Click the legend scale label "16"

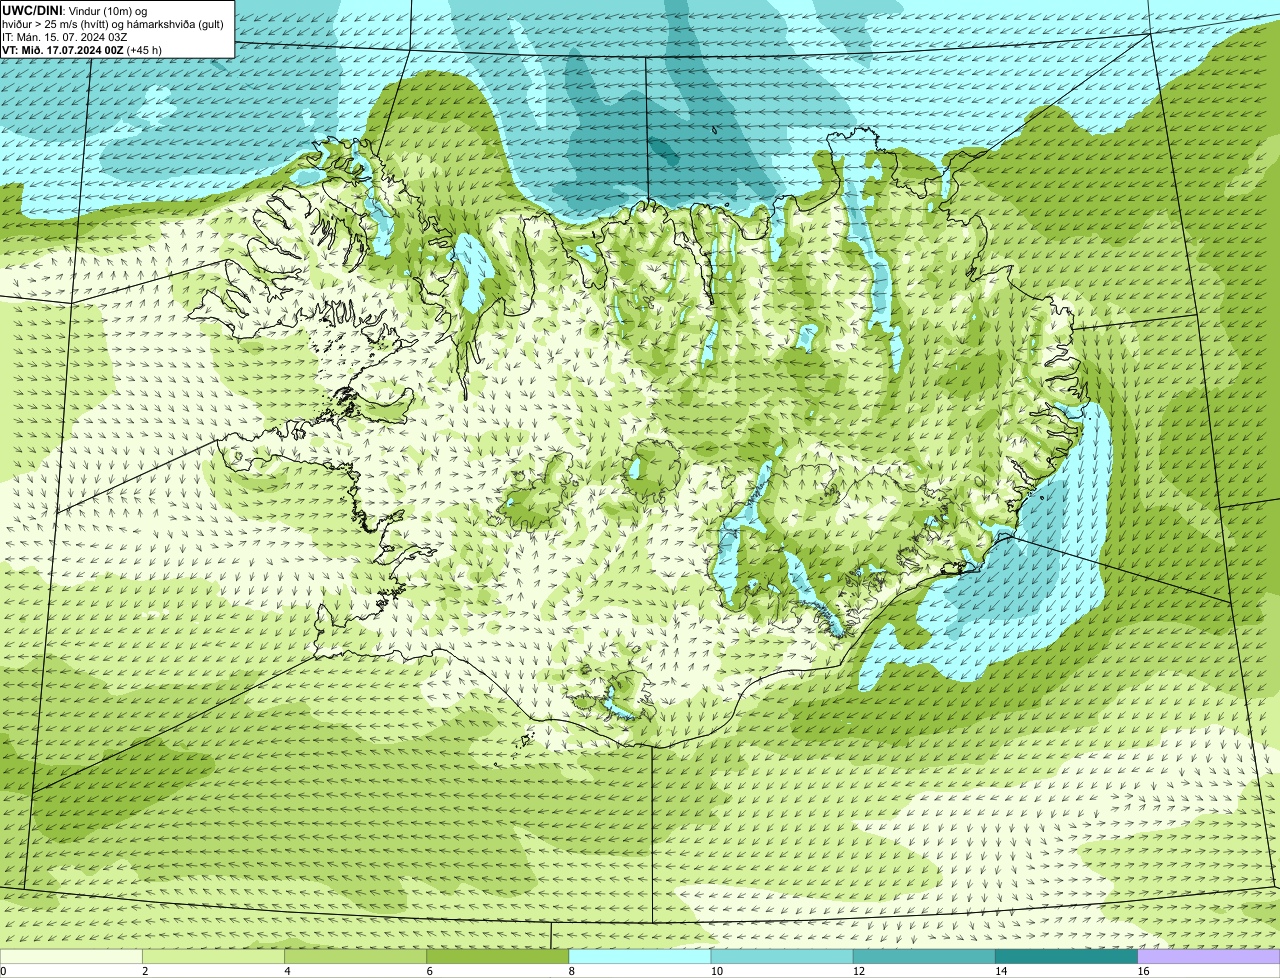pos(1142,971)
